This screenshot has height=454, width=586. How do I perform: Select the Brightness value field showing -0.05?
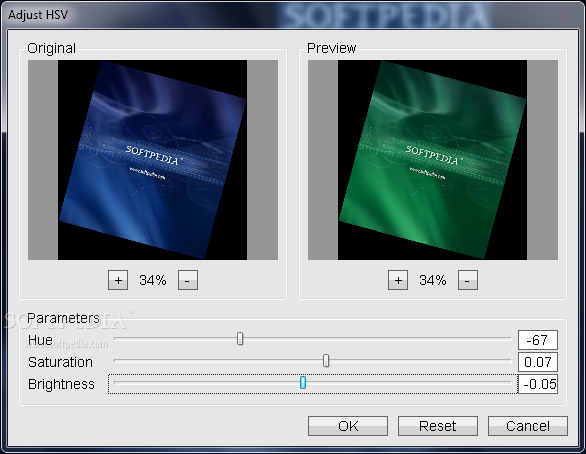[538, 384]
